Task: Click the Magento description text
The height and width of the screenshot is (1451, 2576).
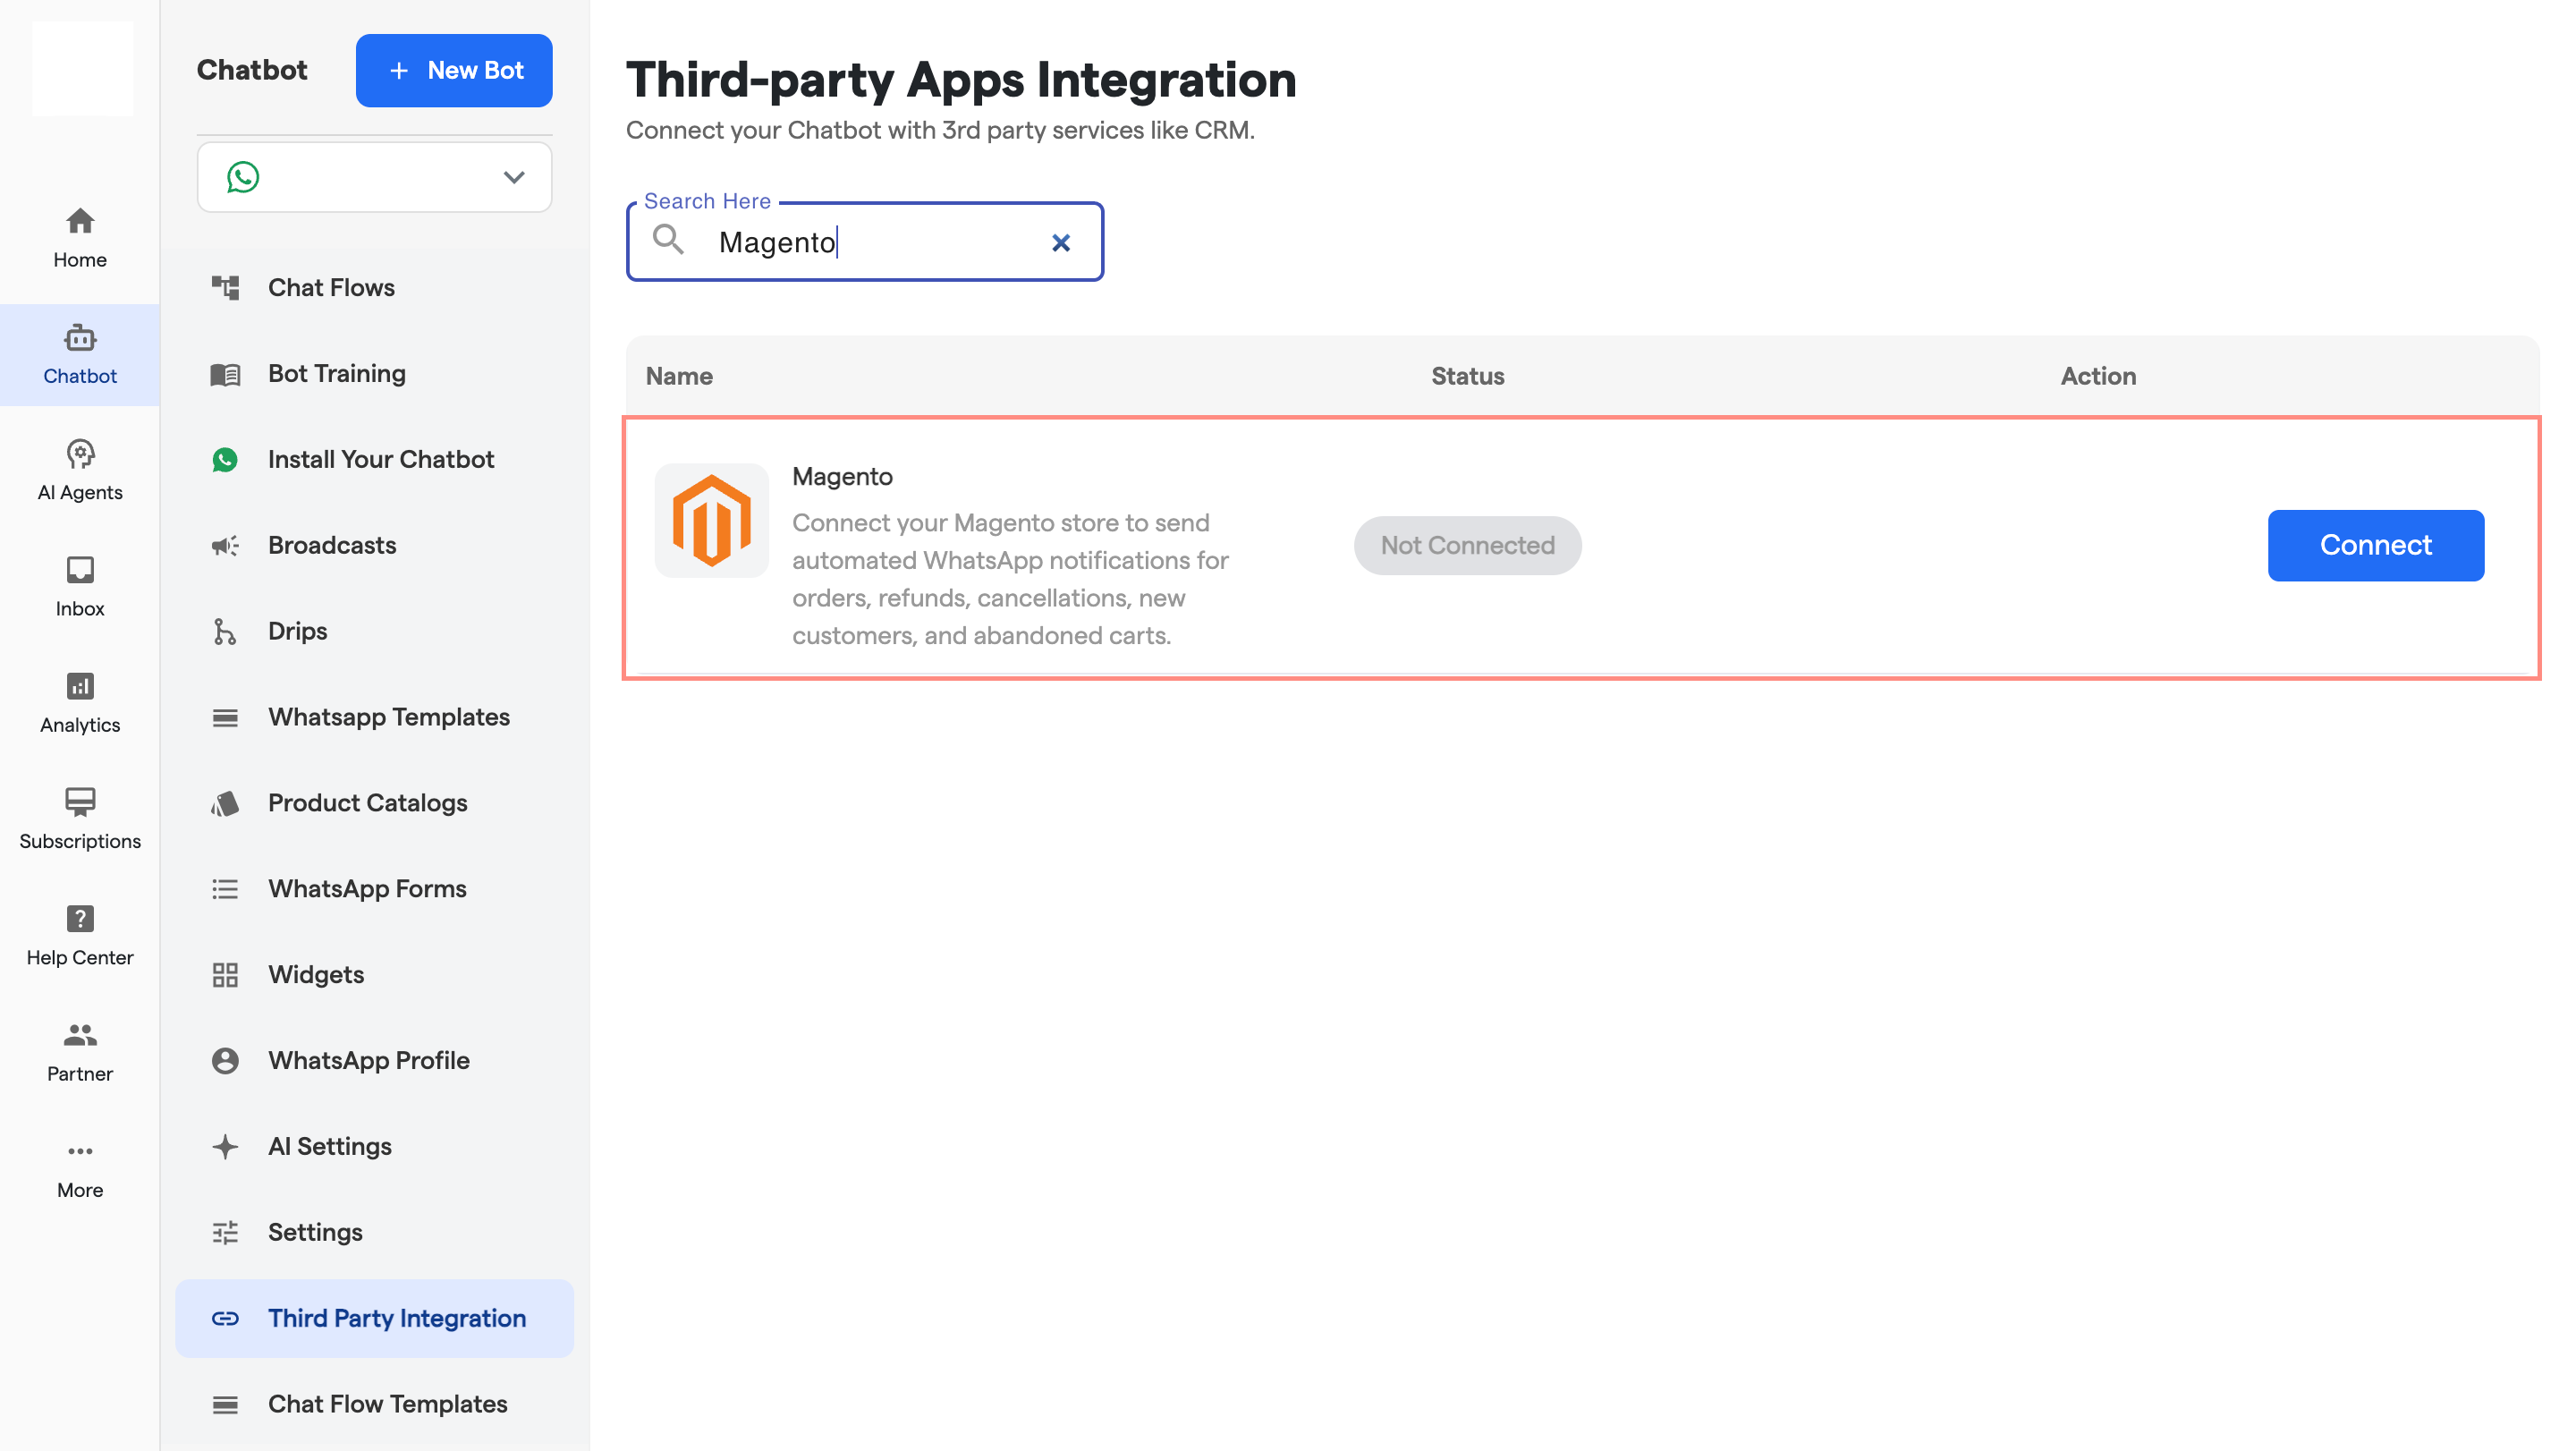Action: (1010, 579)
